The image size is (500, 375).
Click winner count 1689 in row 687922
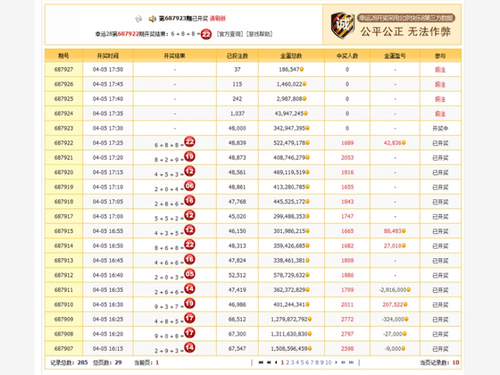[347, 143]
